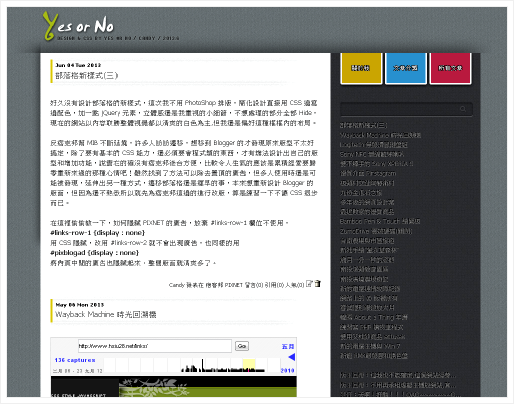
Task: Click the delete post trash icon
Action: 318,283
